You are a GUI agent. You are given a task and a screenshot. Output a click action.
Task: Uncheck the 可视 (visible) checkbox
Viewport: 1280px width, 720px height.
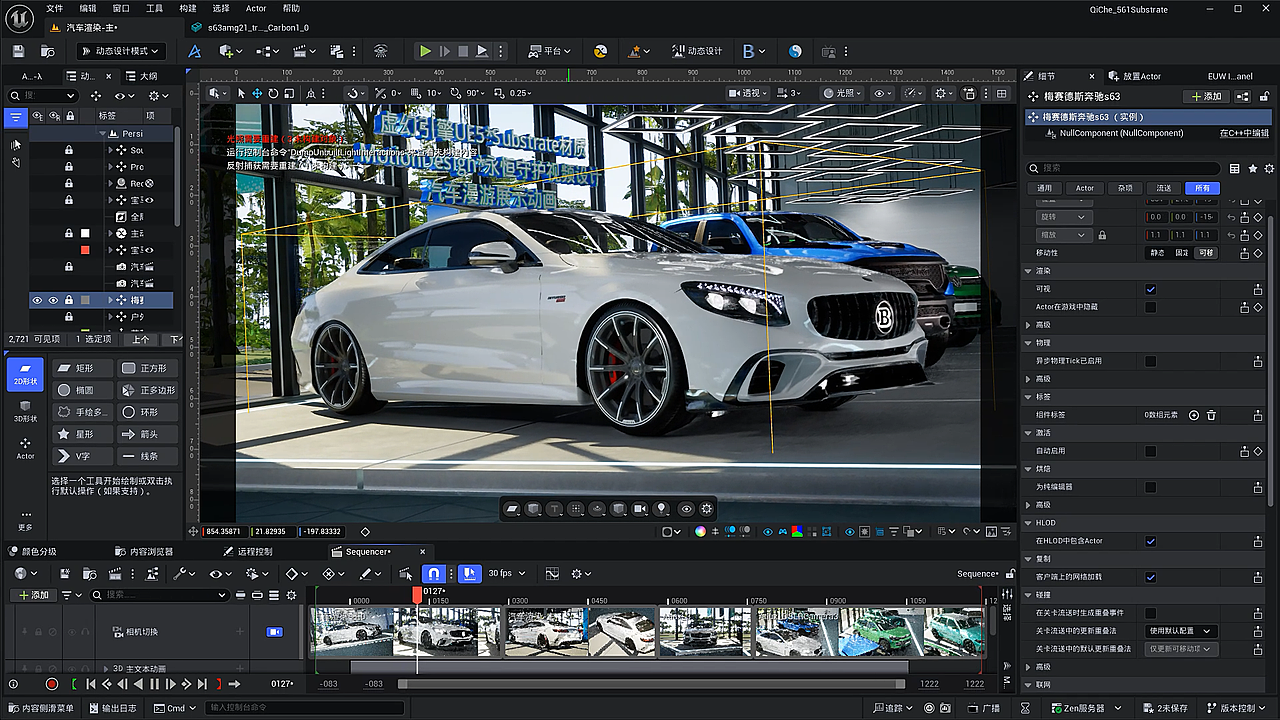pos(1150,289)
